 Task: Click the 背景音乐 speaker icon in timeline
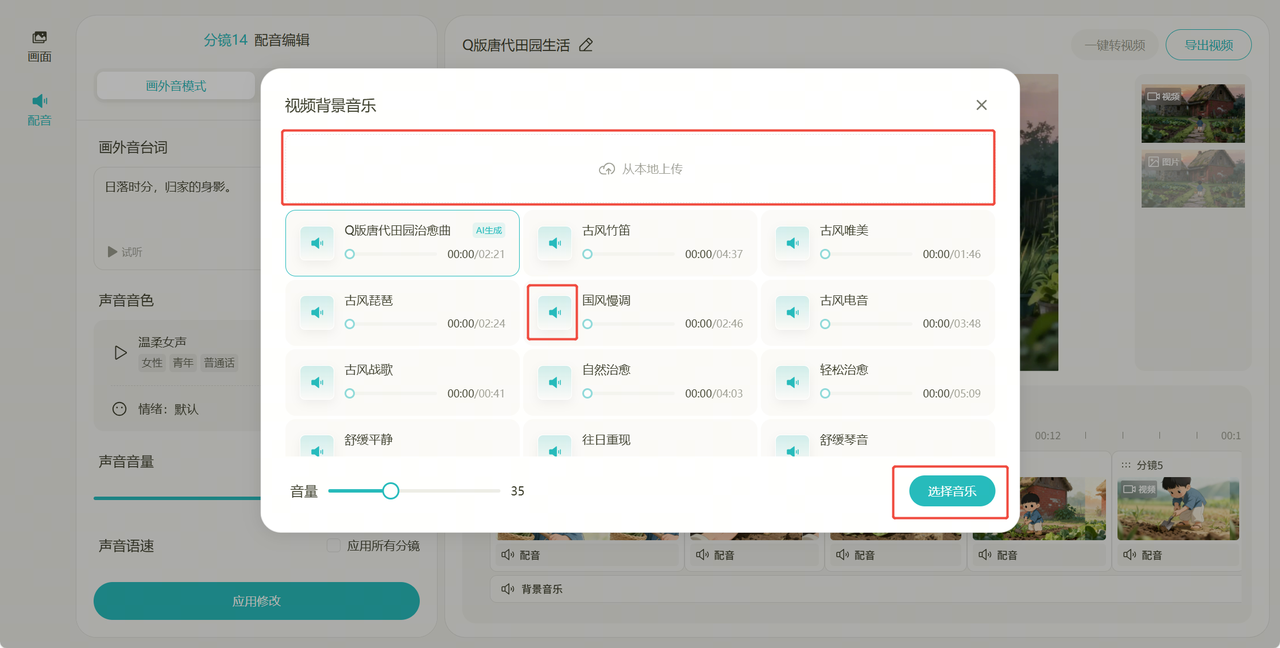(508, 589)
